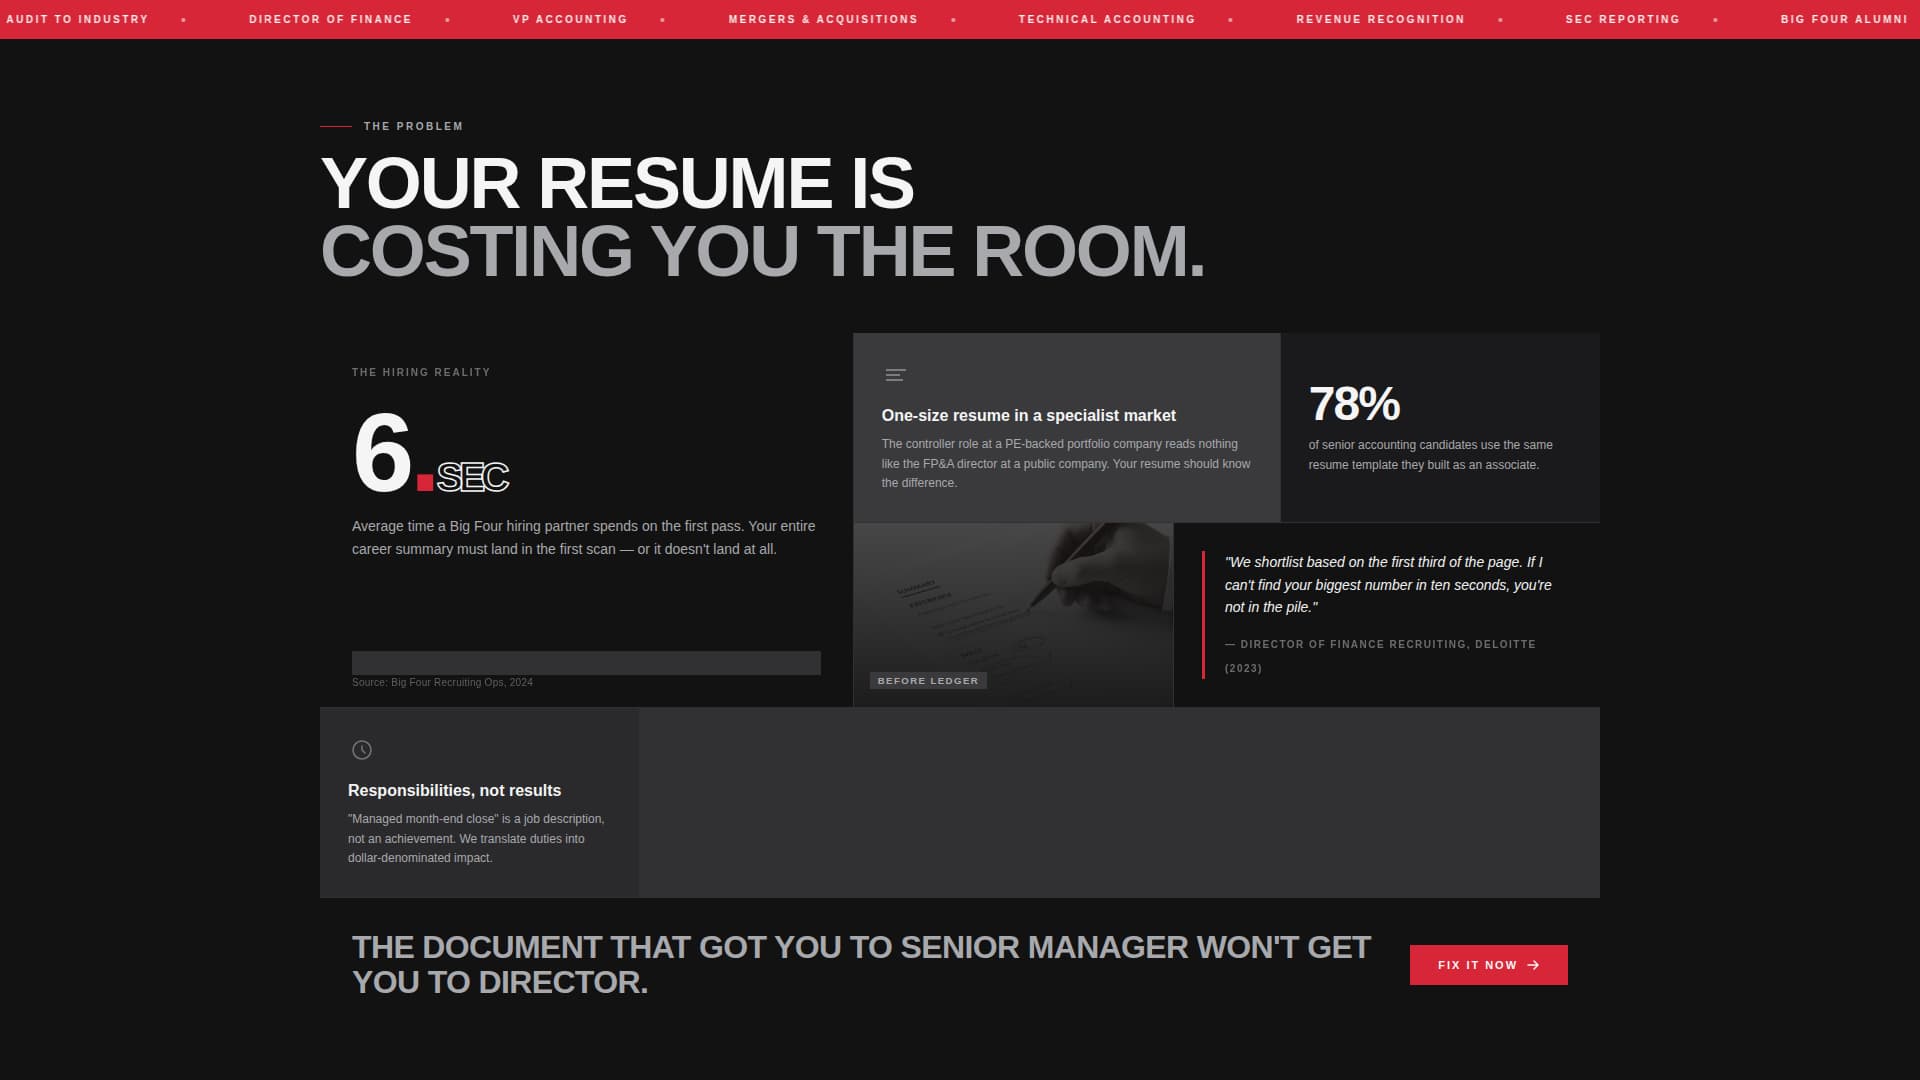
Task: Click THE DOCUMENT THAT GOT YOU closing line
Action: click(x=861, y=965)
